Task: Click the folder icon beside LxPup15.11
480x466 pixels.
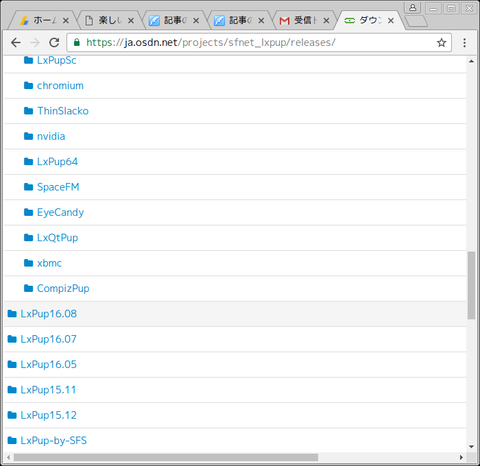Action: 12,390
